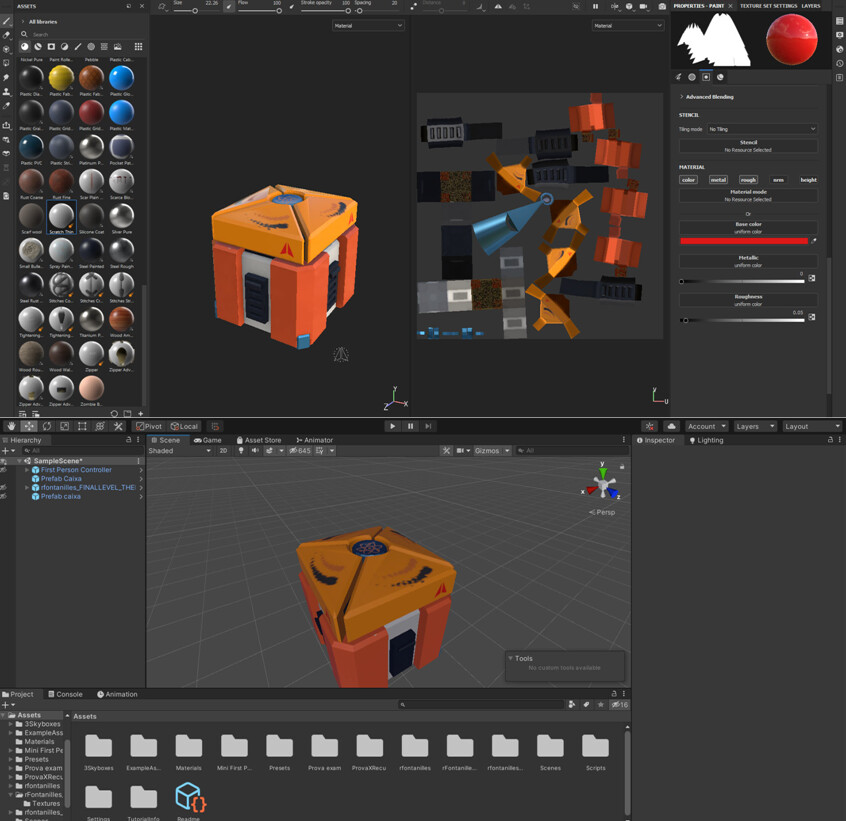Select the Scale tool in Unity's toolbar
The image size is (846, 821).
pyautogui.click(x=62, y=426)
